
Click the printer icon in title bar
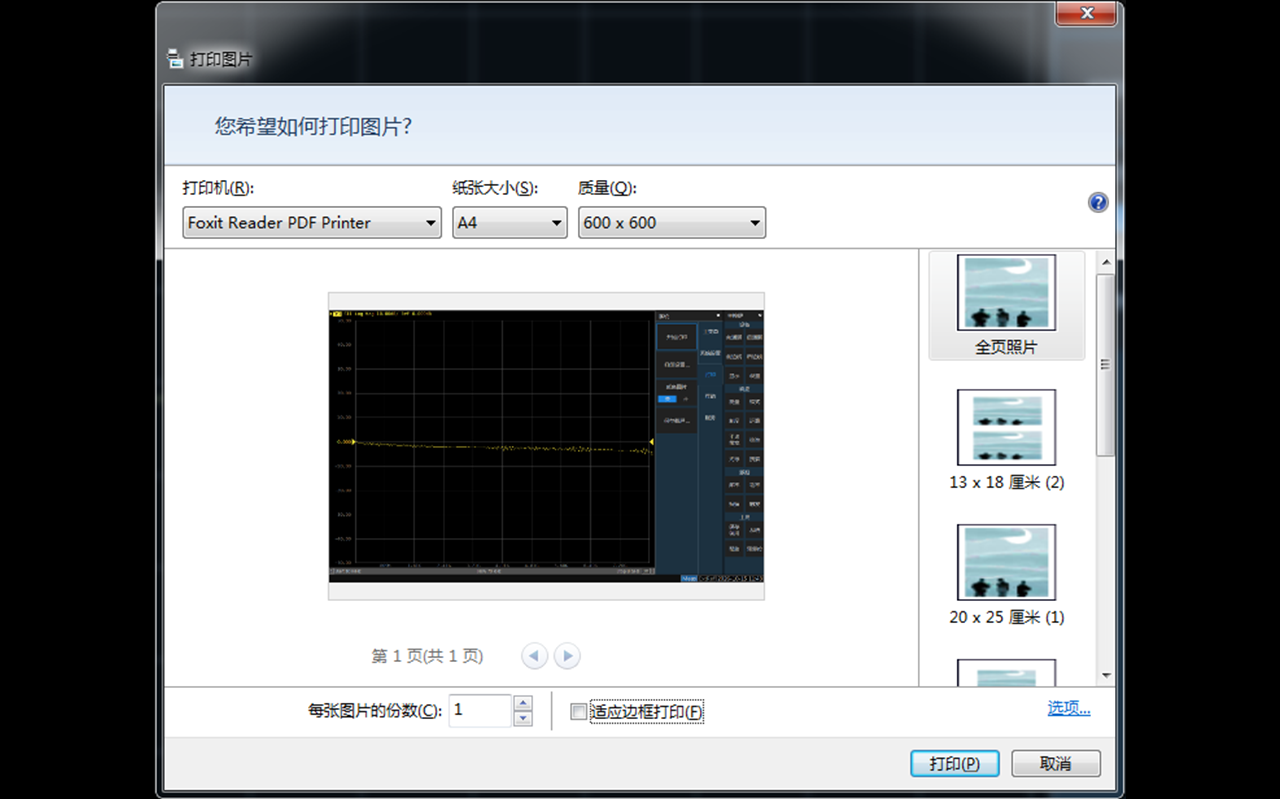(x=175, y=59)
